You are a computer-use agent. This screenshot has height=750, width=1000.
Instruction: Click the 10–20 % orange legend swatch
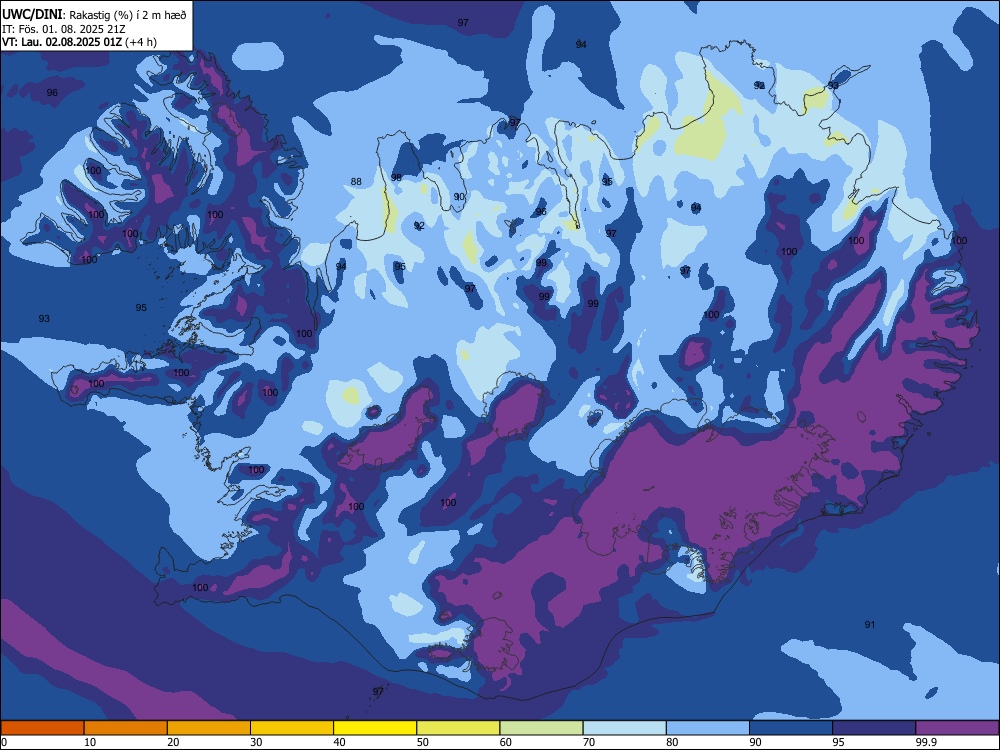(126, 728)
